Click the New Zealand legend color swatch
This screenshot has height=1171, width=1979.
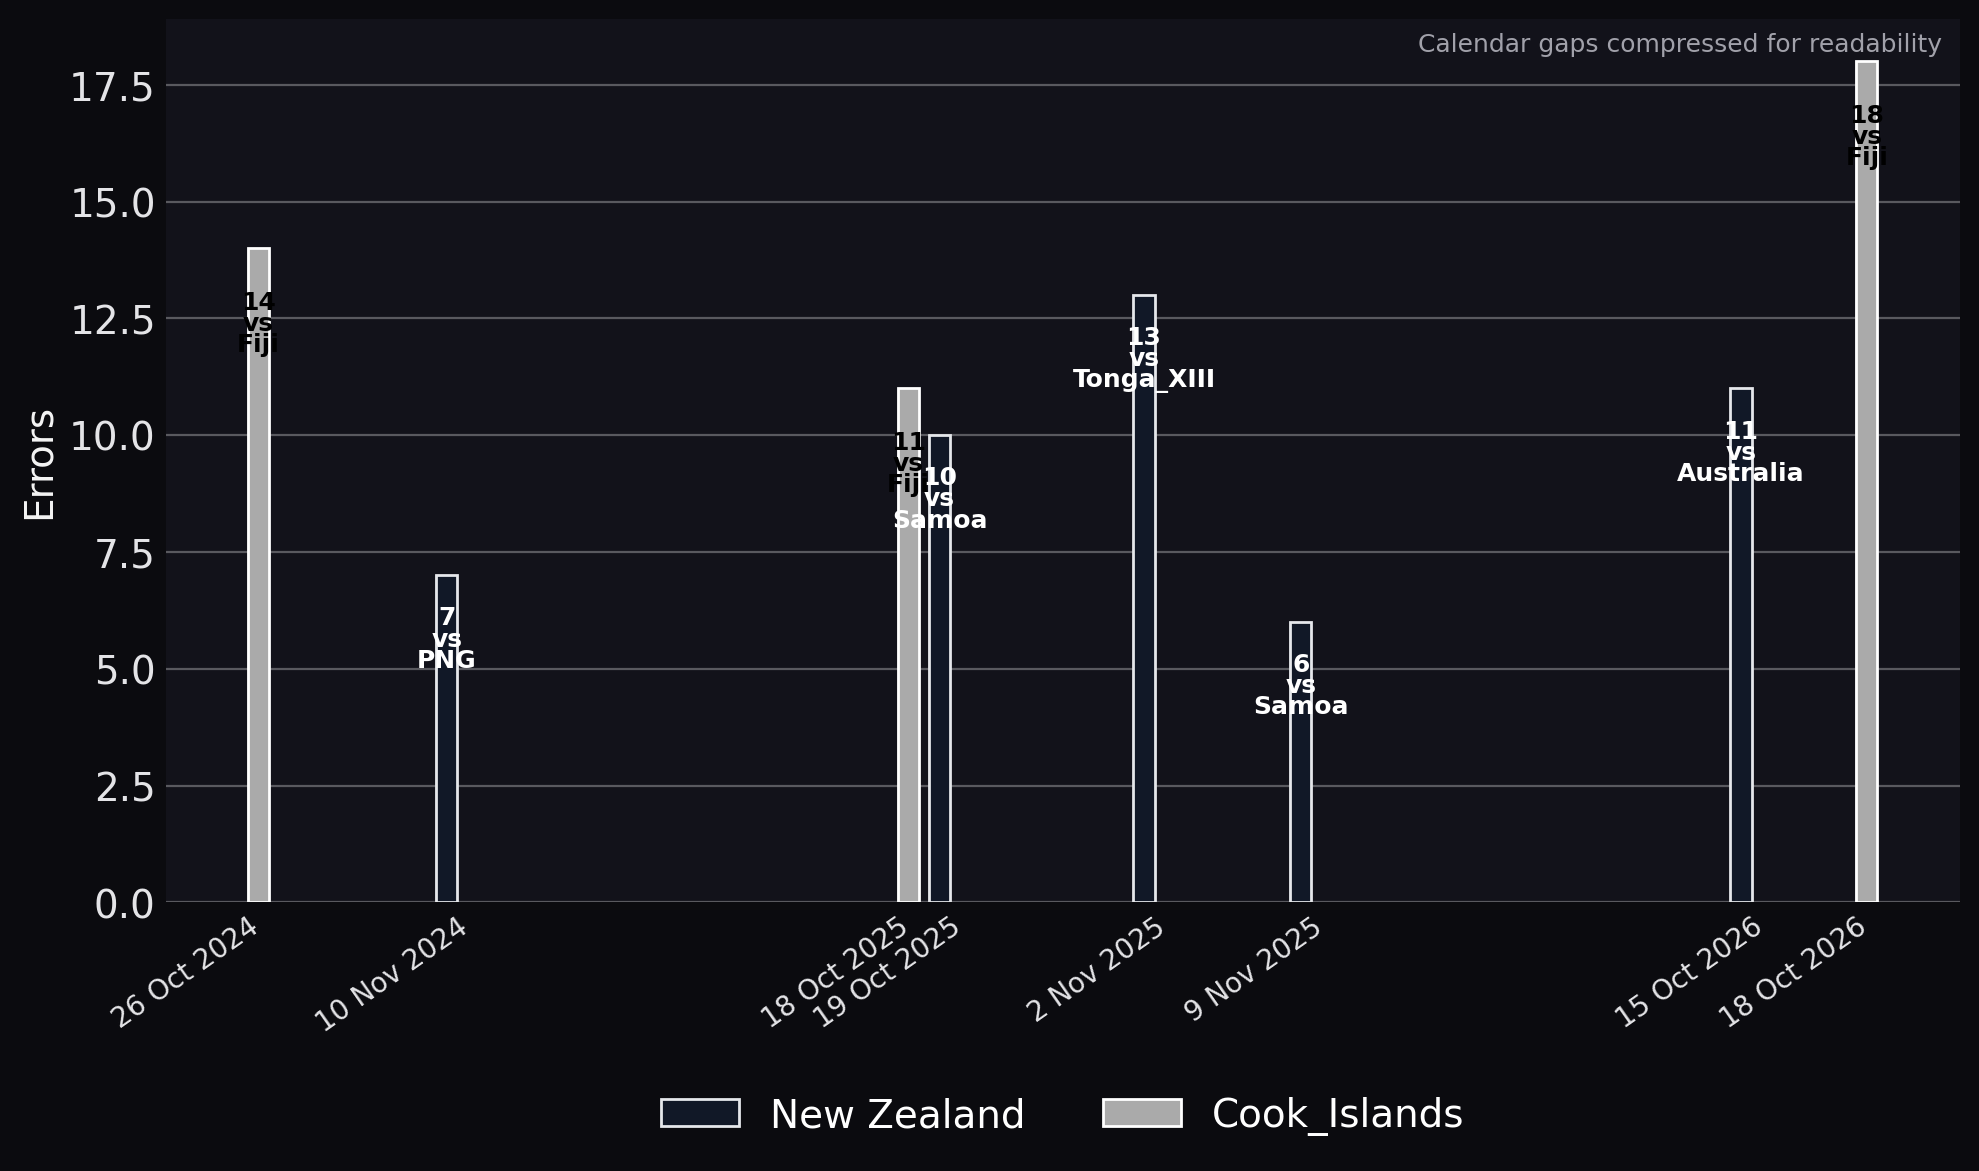(700, 1113)
